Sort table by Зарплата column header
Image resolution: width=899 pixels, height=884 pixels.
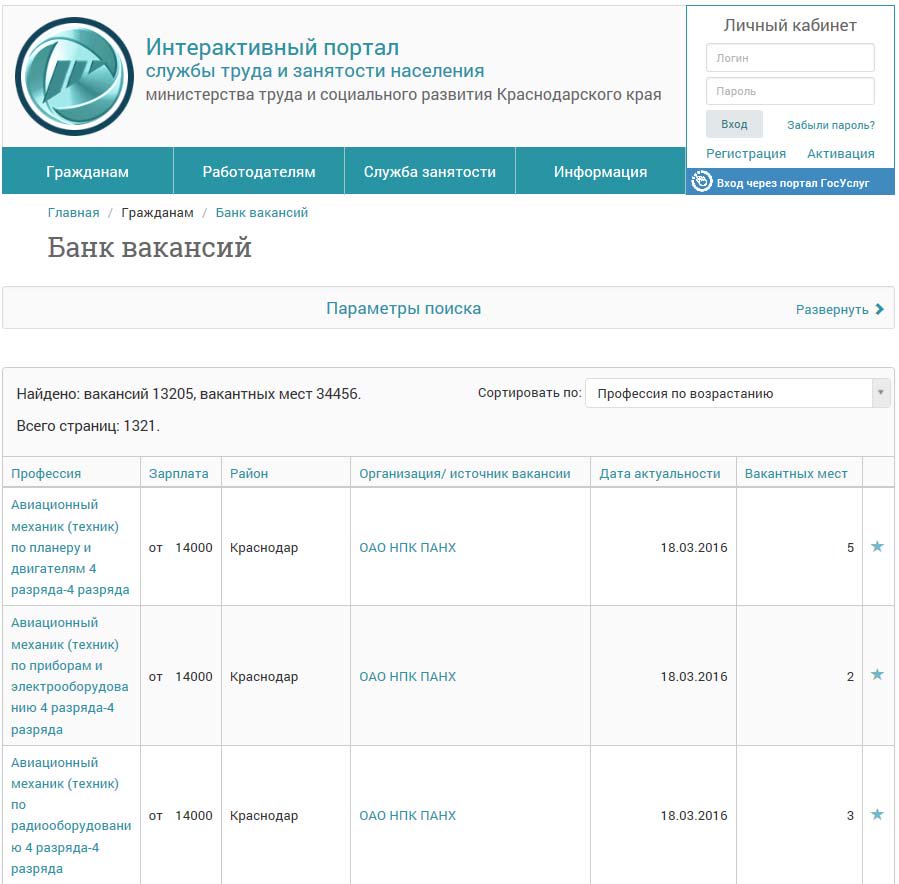point(178,474)
